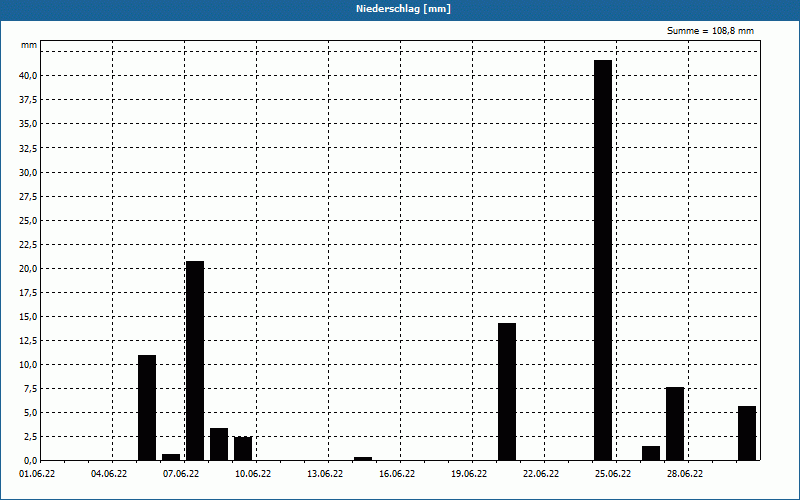
Task: Click the "25.06.22" date label
Action: [x=612, y=474]
